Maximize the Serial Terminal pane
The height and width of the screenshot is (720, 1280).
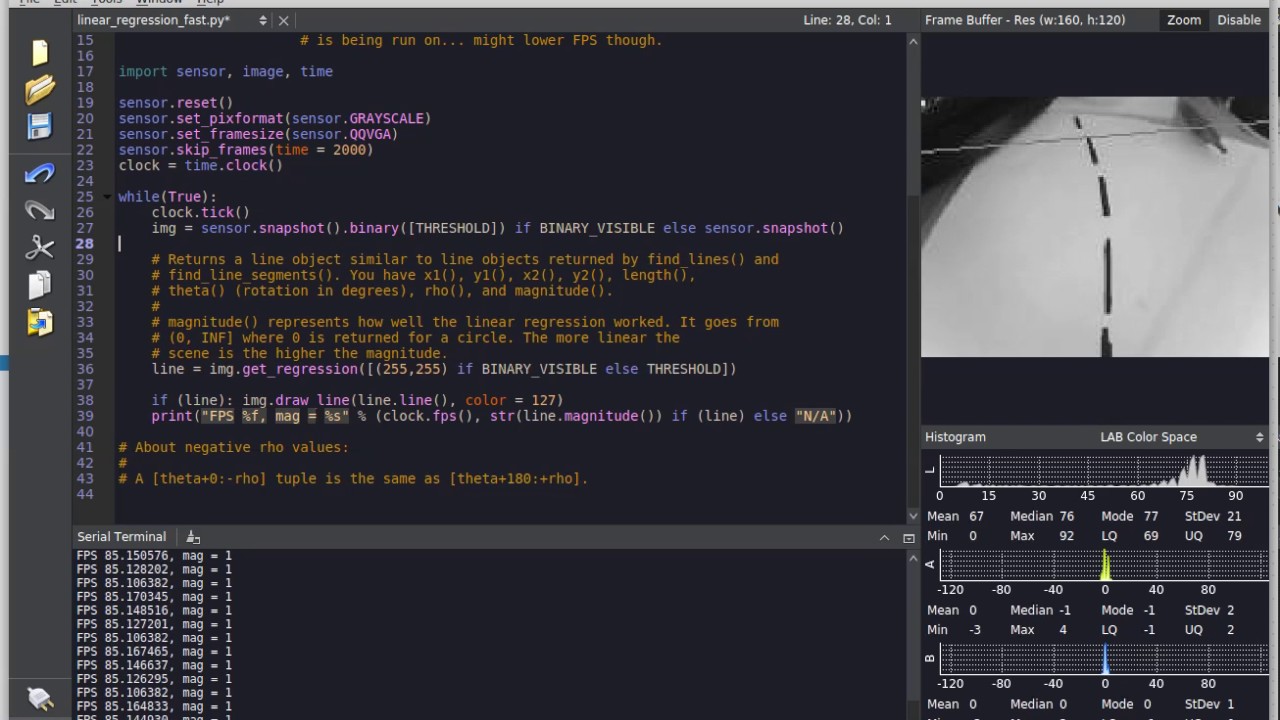908,538
